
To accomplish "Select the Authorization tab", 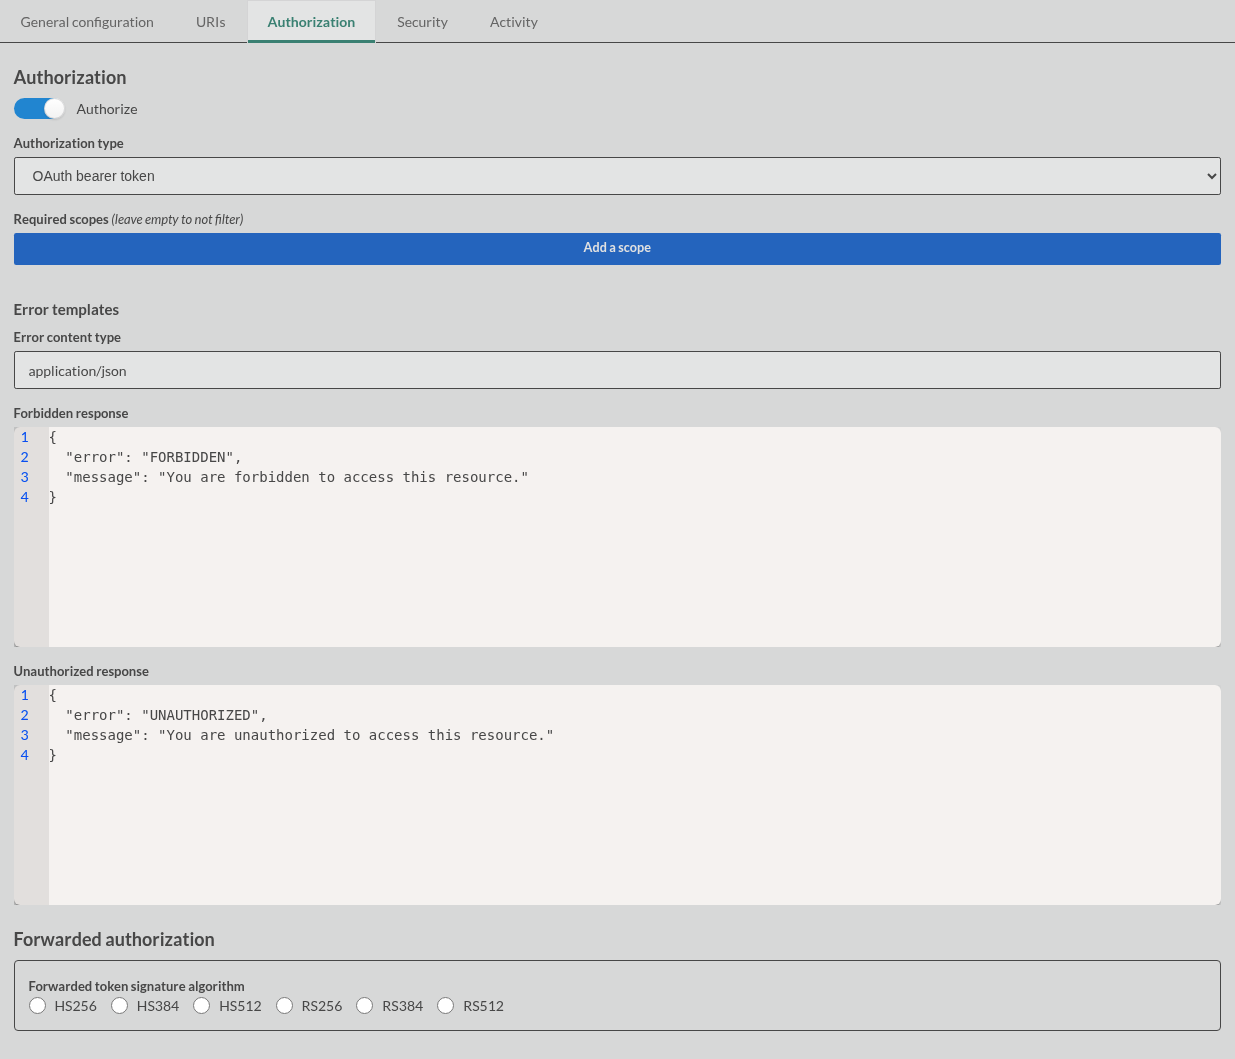I will tap(311, 22).
